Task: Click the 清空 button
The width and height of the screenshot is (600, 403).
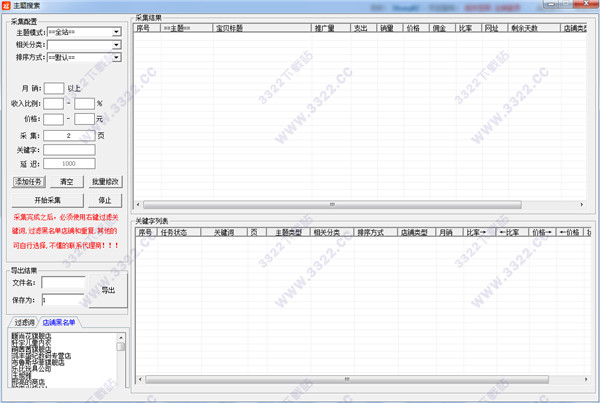Action: coord(67,182)
